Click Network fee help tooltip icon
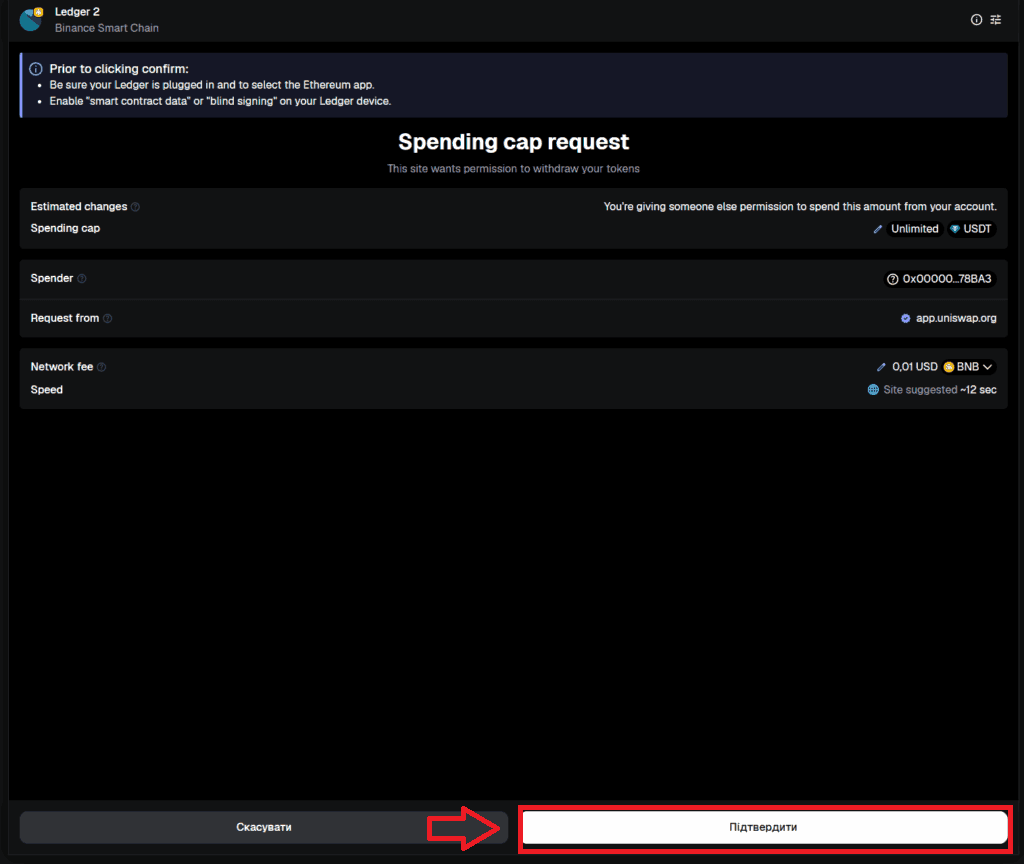 (101, 367)
